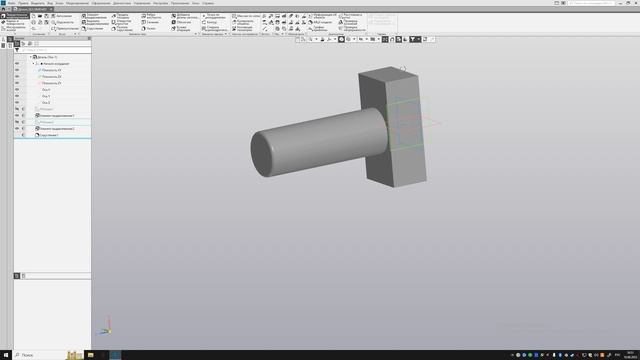Select the Окружность circle tool
Viewport: 640px width, 360px height.
coord(62,22)
